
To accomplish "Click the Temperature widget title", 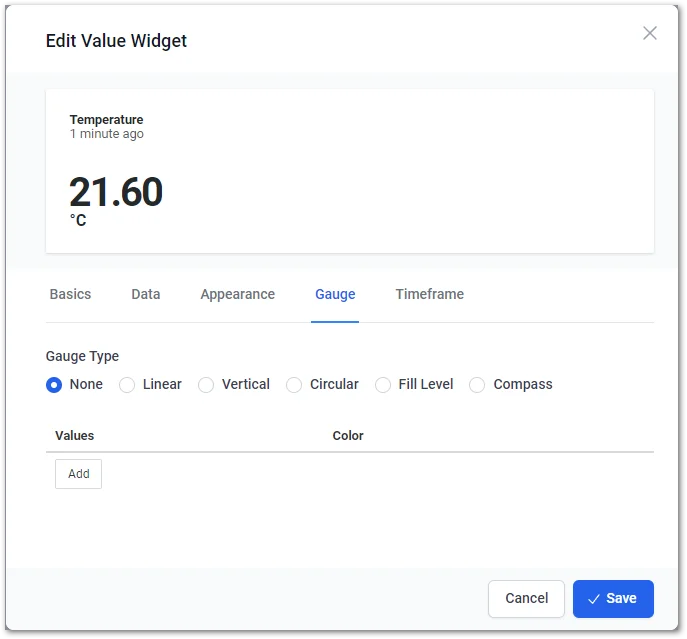I will click(x=106, y=120).
